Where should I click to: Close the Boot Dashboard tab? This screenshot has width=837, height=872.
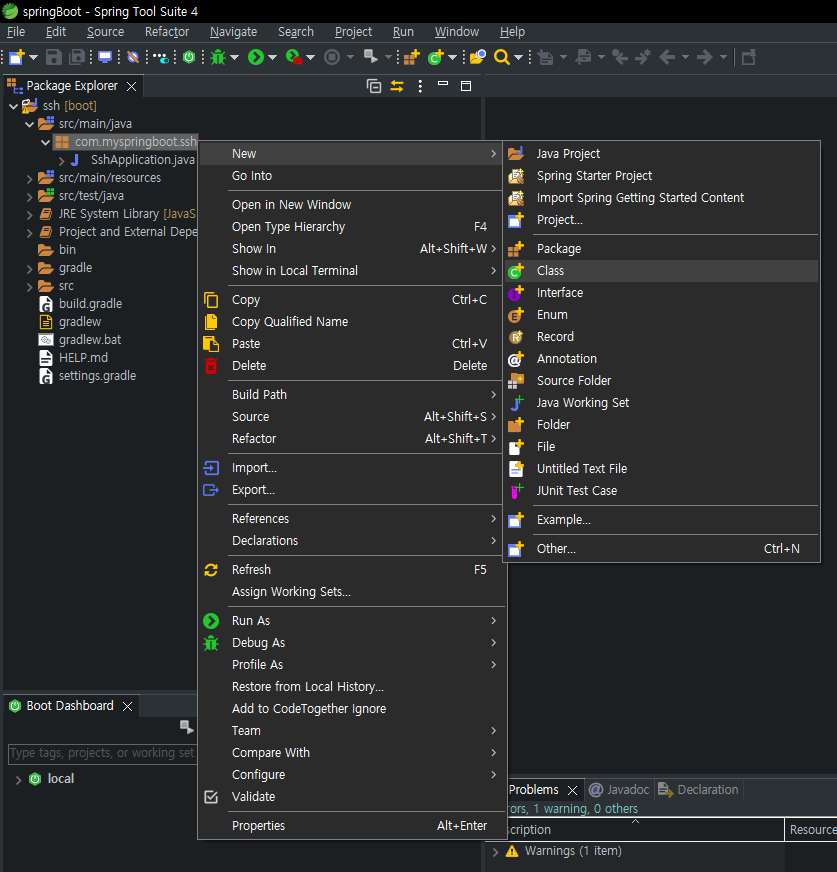[127, 706]
